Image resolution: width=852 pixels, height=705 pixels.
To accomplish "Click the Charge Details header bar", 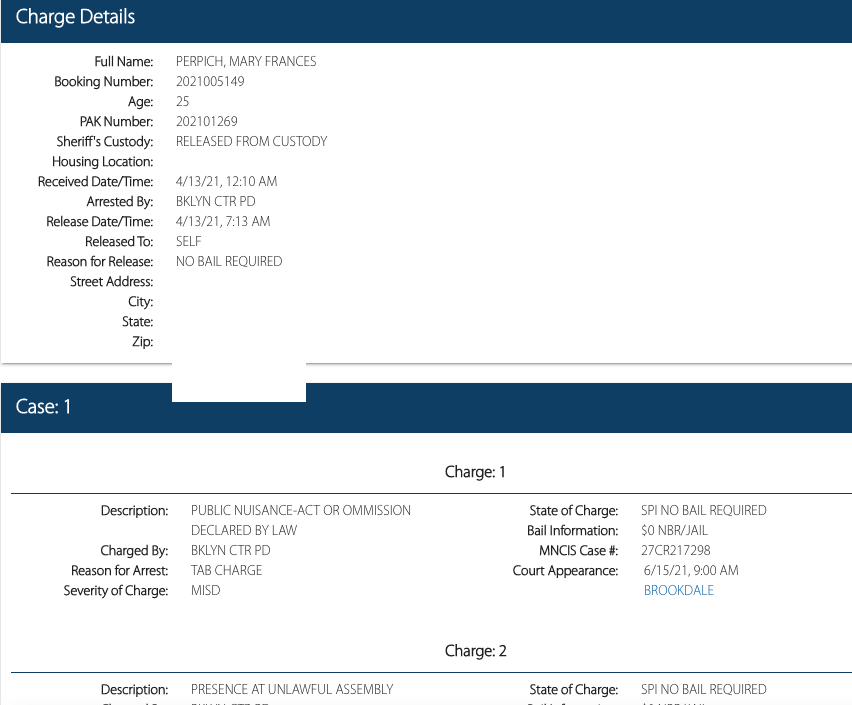I will (426, 18).
